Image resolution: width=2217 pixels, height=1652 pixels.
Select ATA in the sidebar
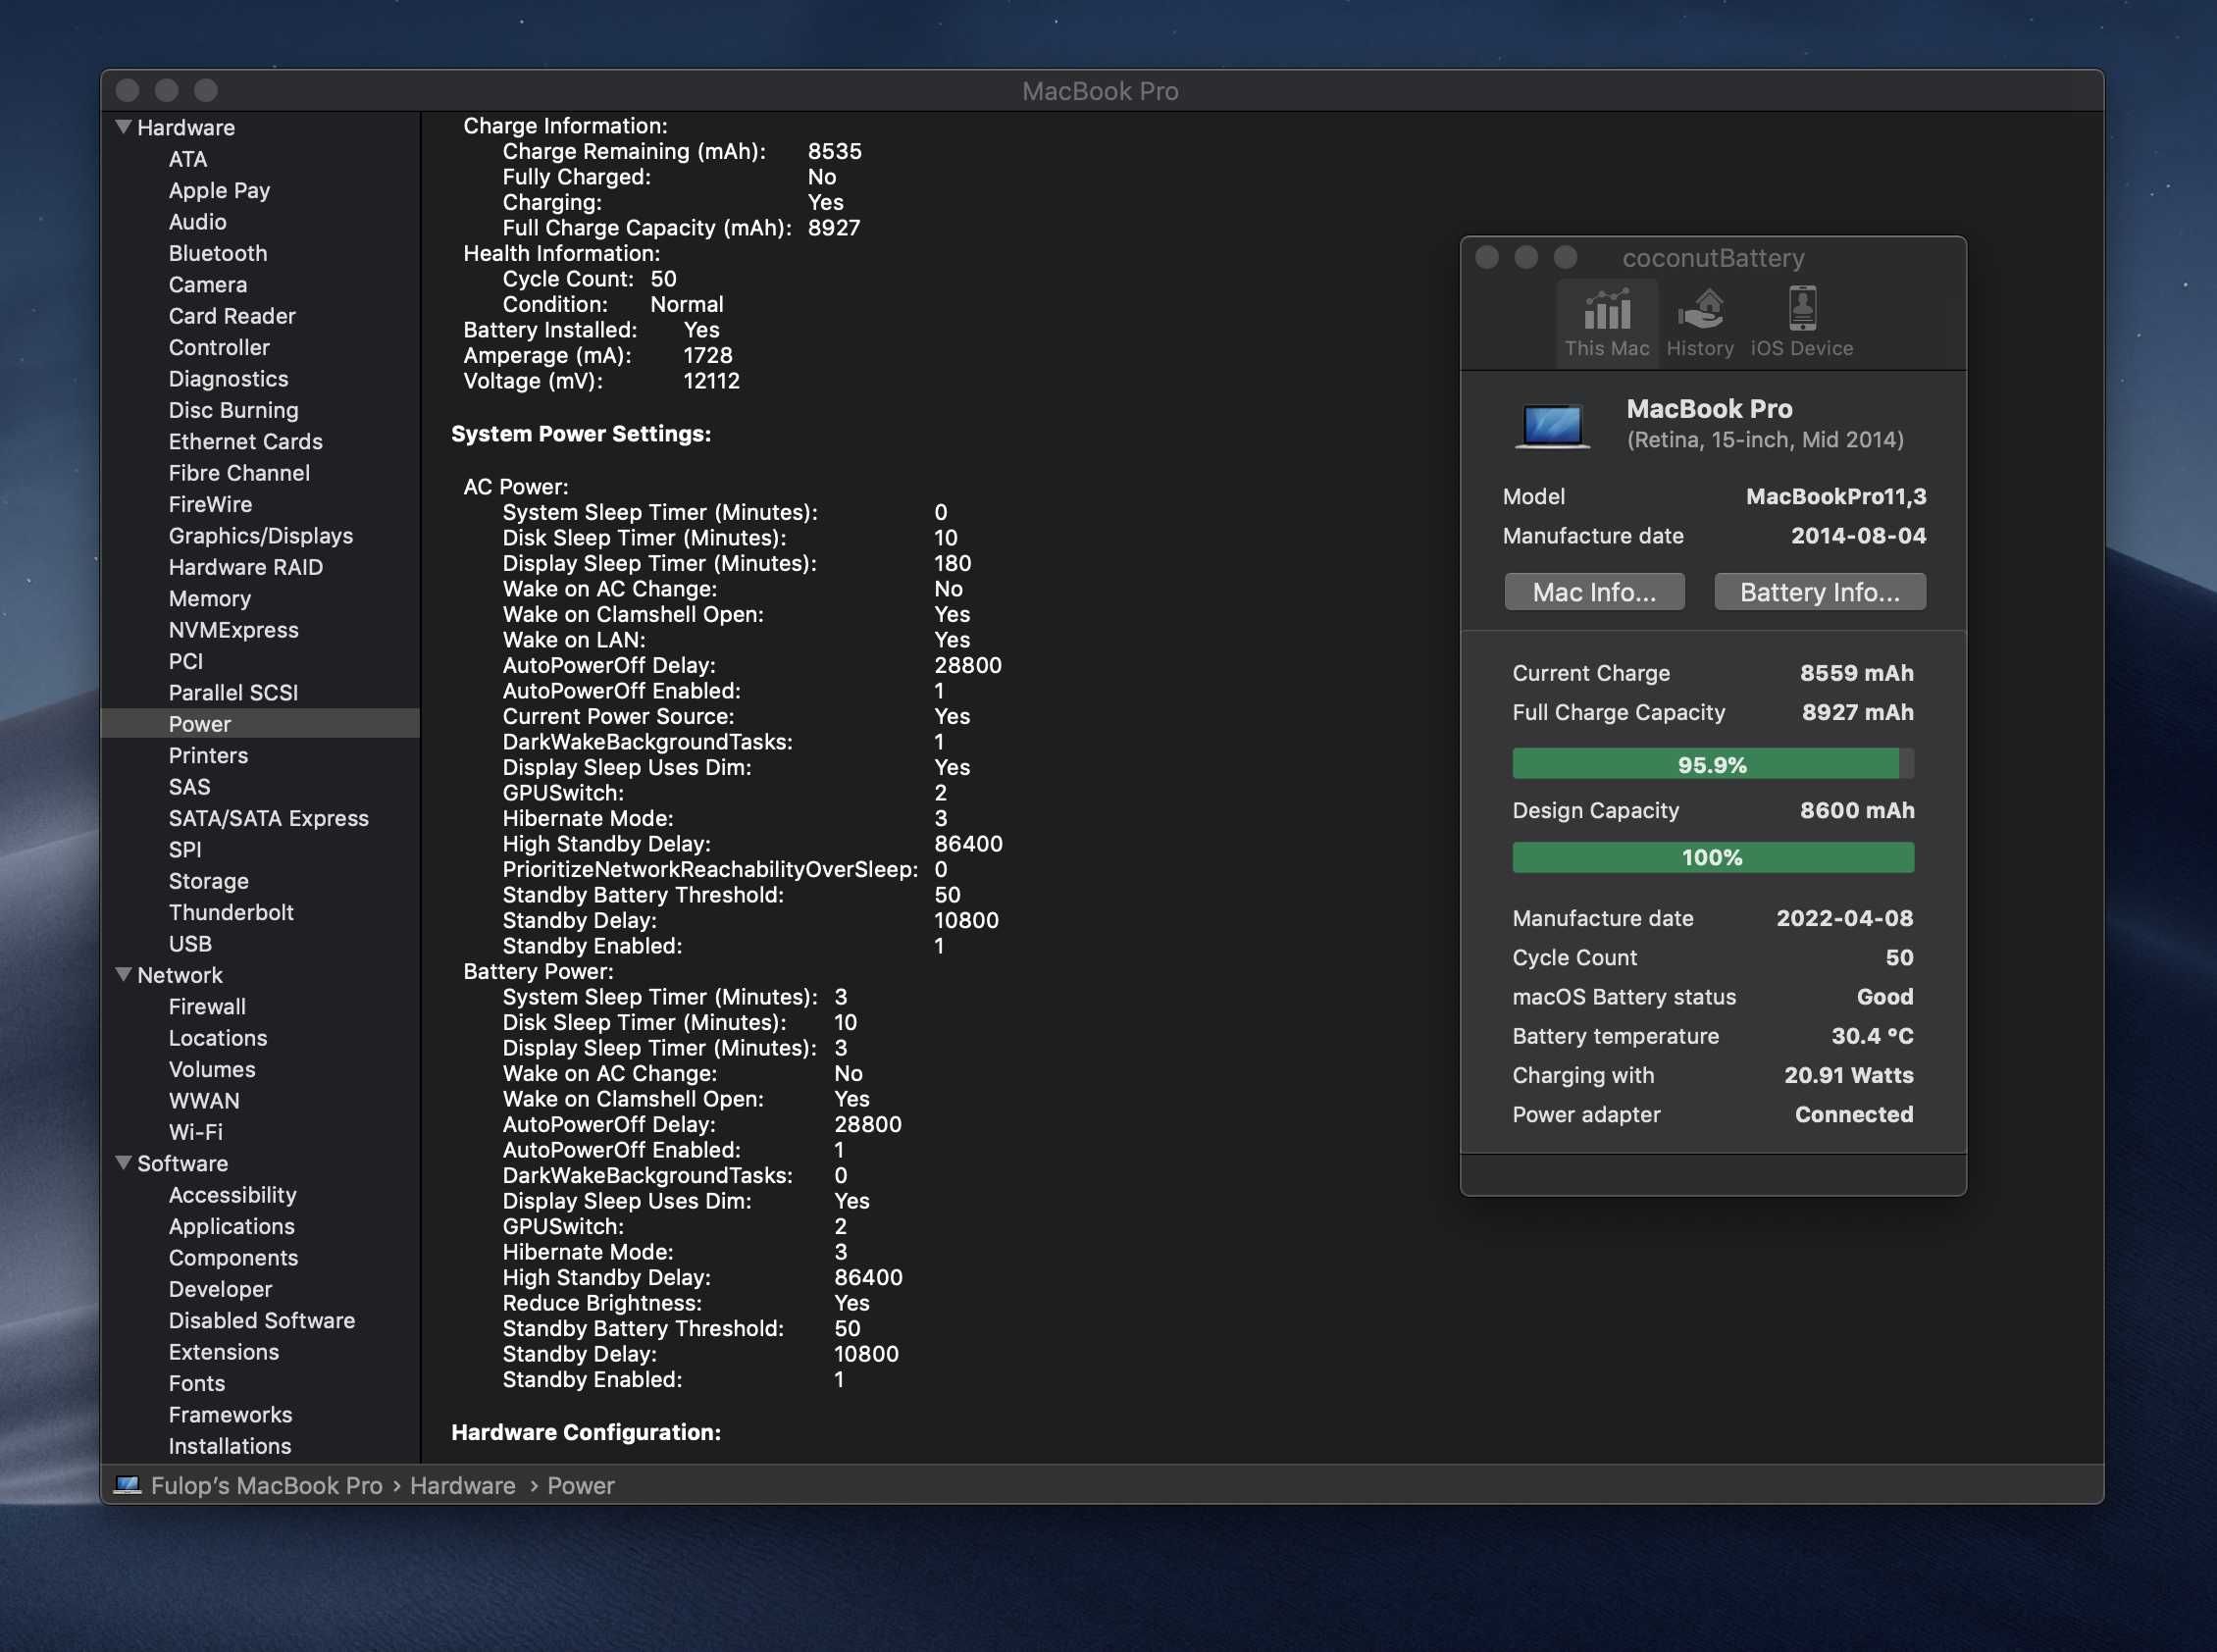(188, 159)
